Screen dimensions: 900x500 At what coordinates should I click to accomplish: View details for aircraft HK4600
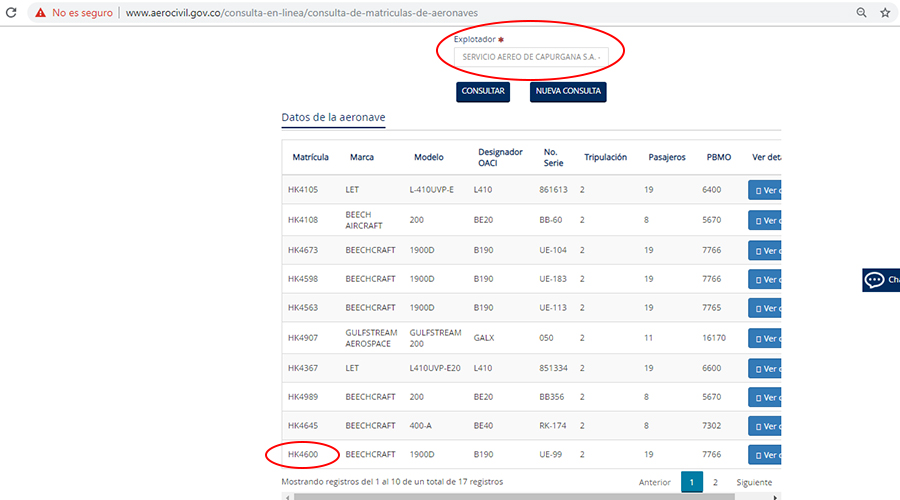[765, 455]
